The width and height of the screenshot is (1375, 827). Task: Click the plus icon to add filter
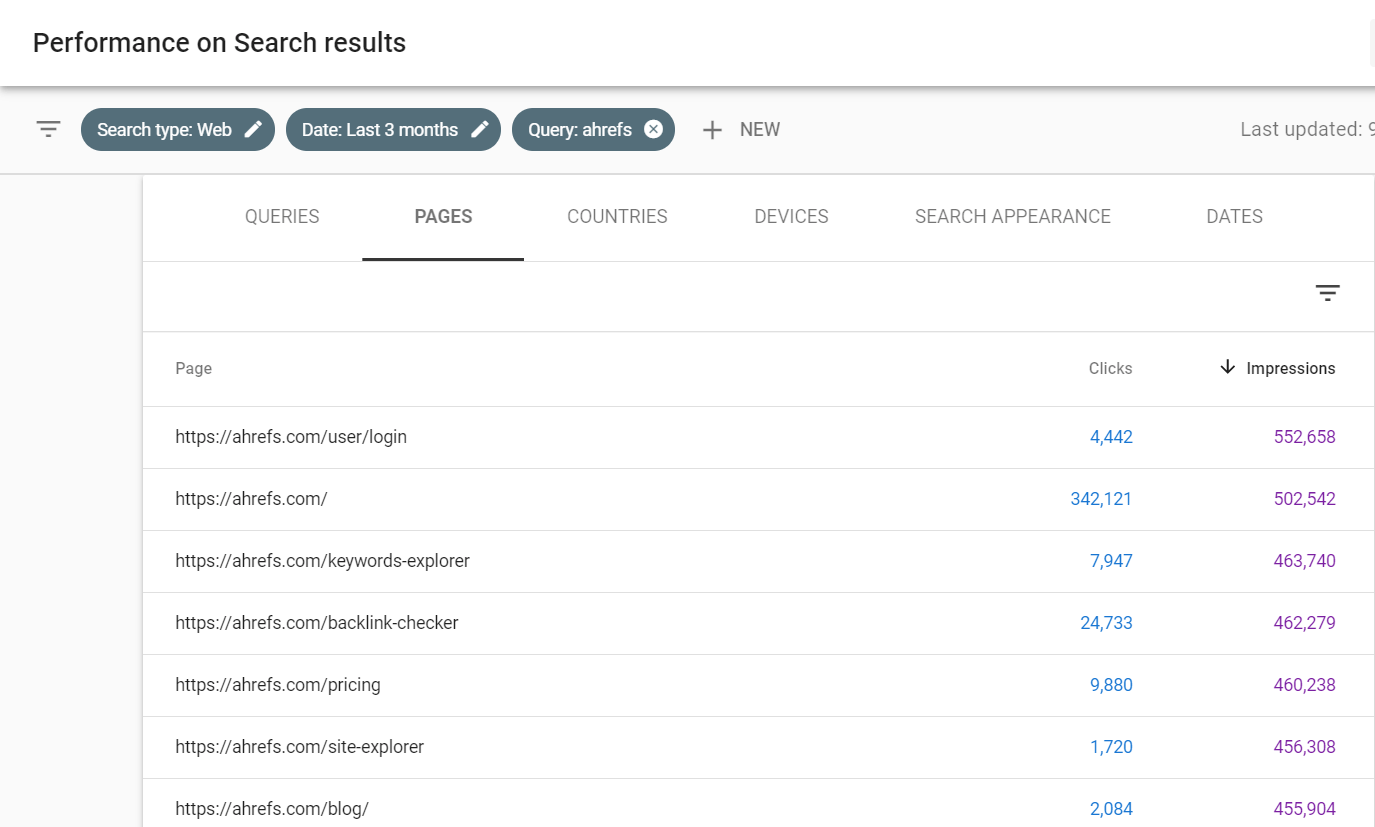click(x=712, y=130)
